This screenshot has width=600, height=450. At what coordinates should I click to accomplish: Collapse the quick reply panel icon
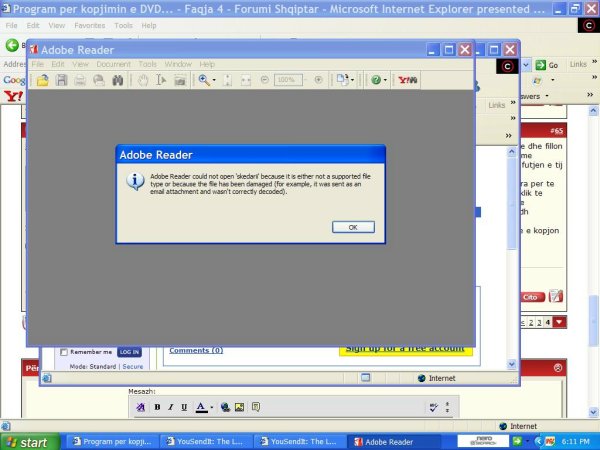(558, 368)
